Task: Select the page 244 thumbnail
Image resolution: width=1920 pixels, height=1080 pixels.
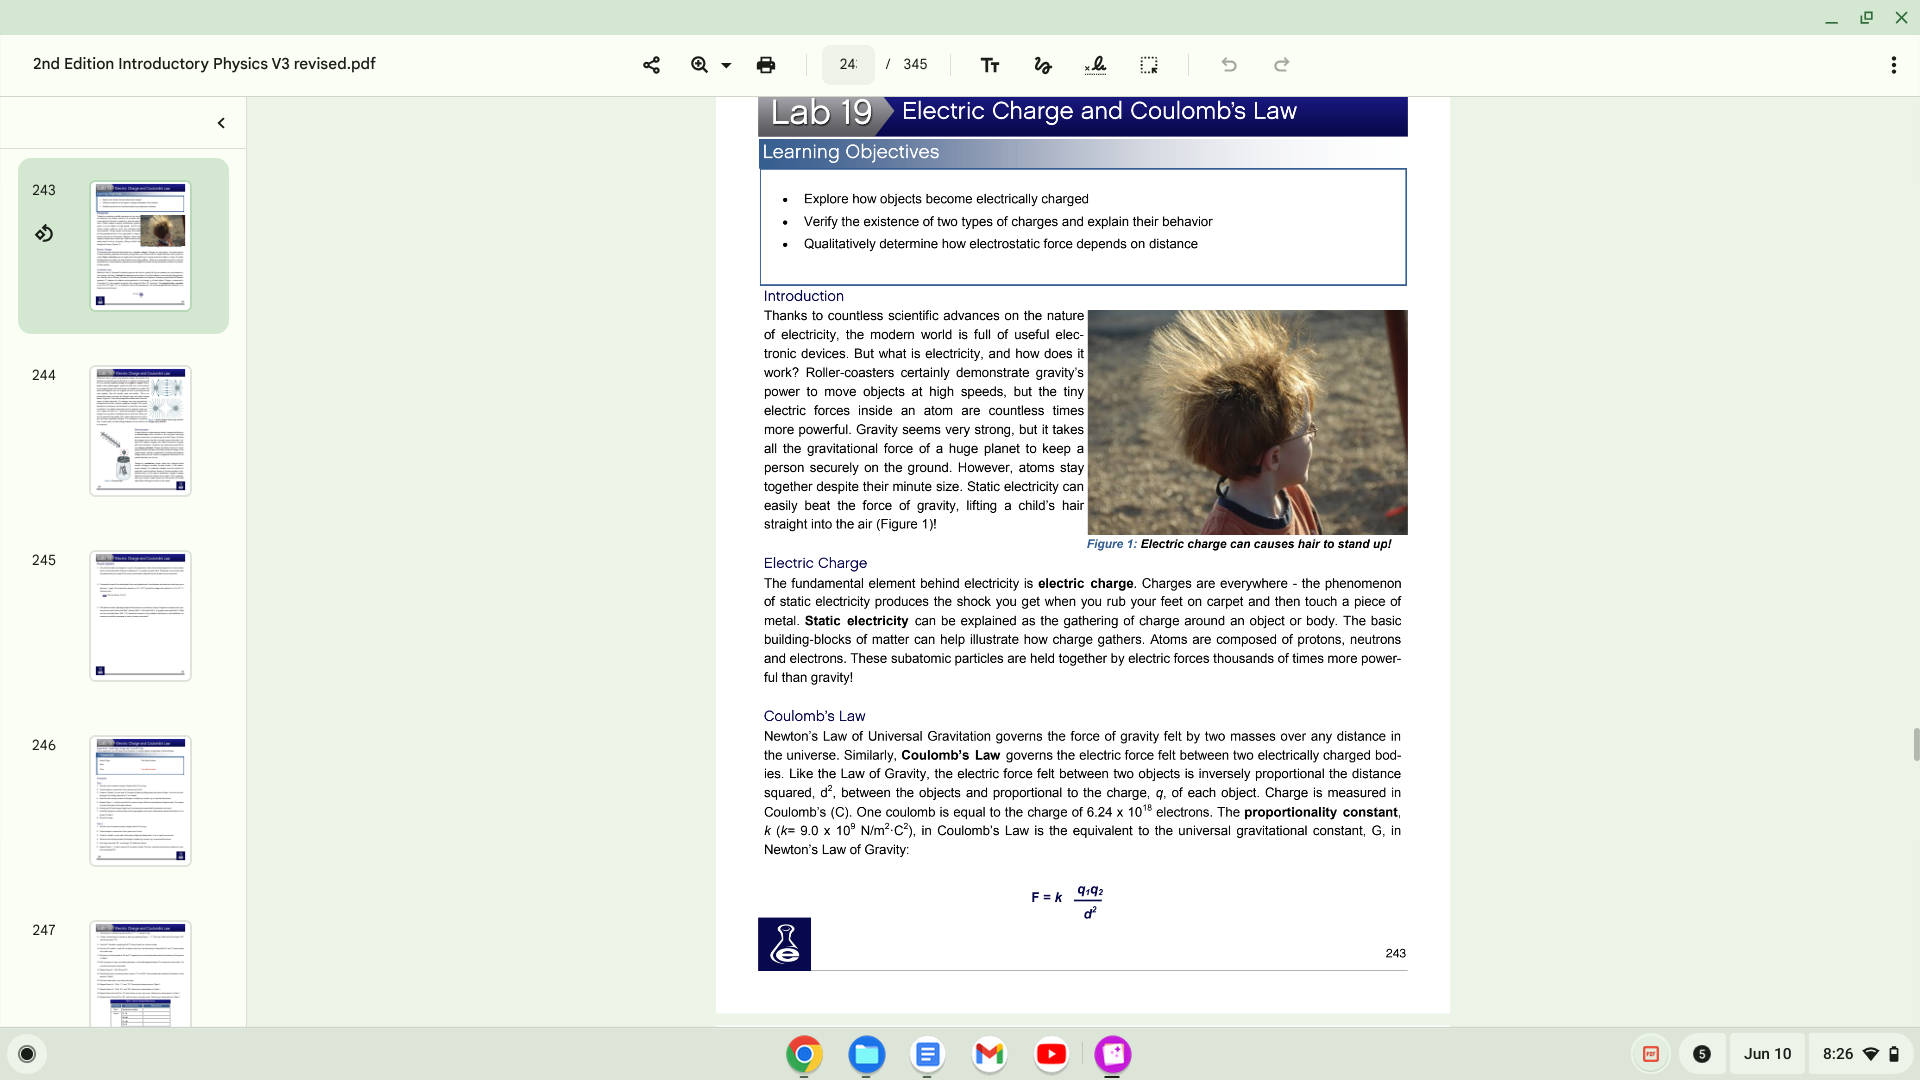Action: click(140, 431)
